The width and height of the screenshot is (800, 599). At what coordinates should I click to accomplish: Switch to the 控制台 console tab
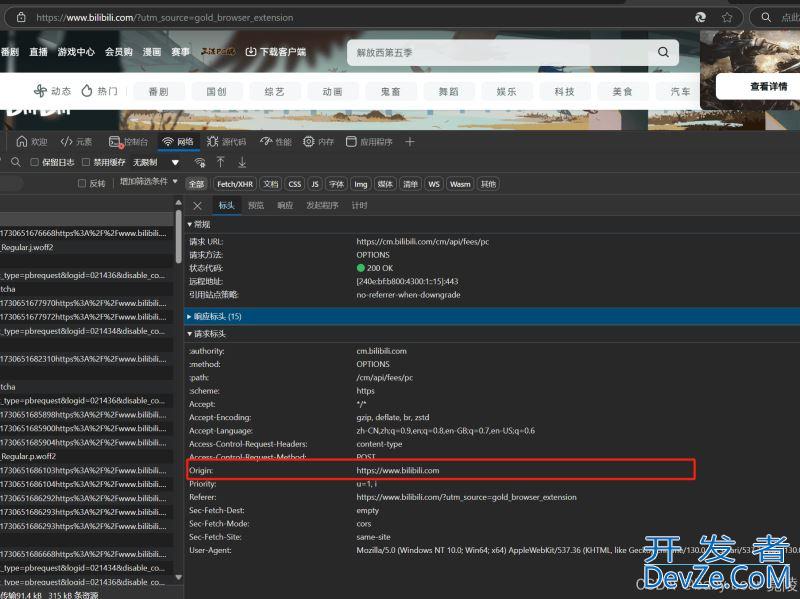(x=129, y=142)
